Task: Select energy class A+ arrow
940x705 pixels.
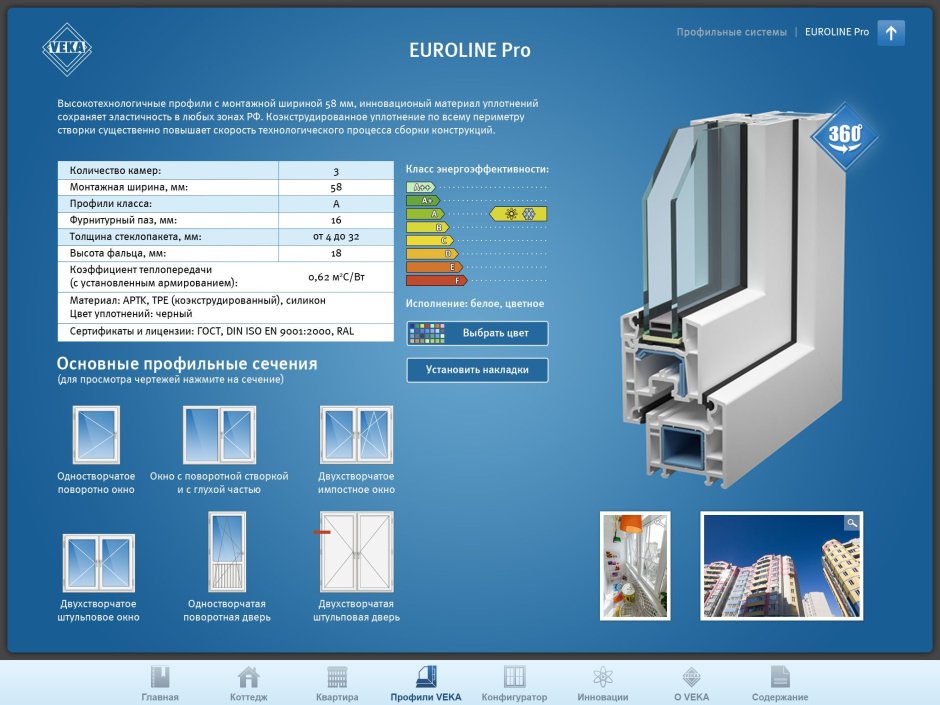Action: 423,200
